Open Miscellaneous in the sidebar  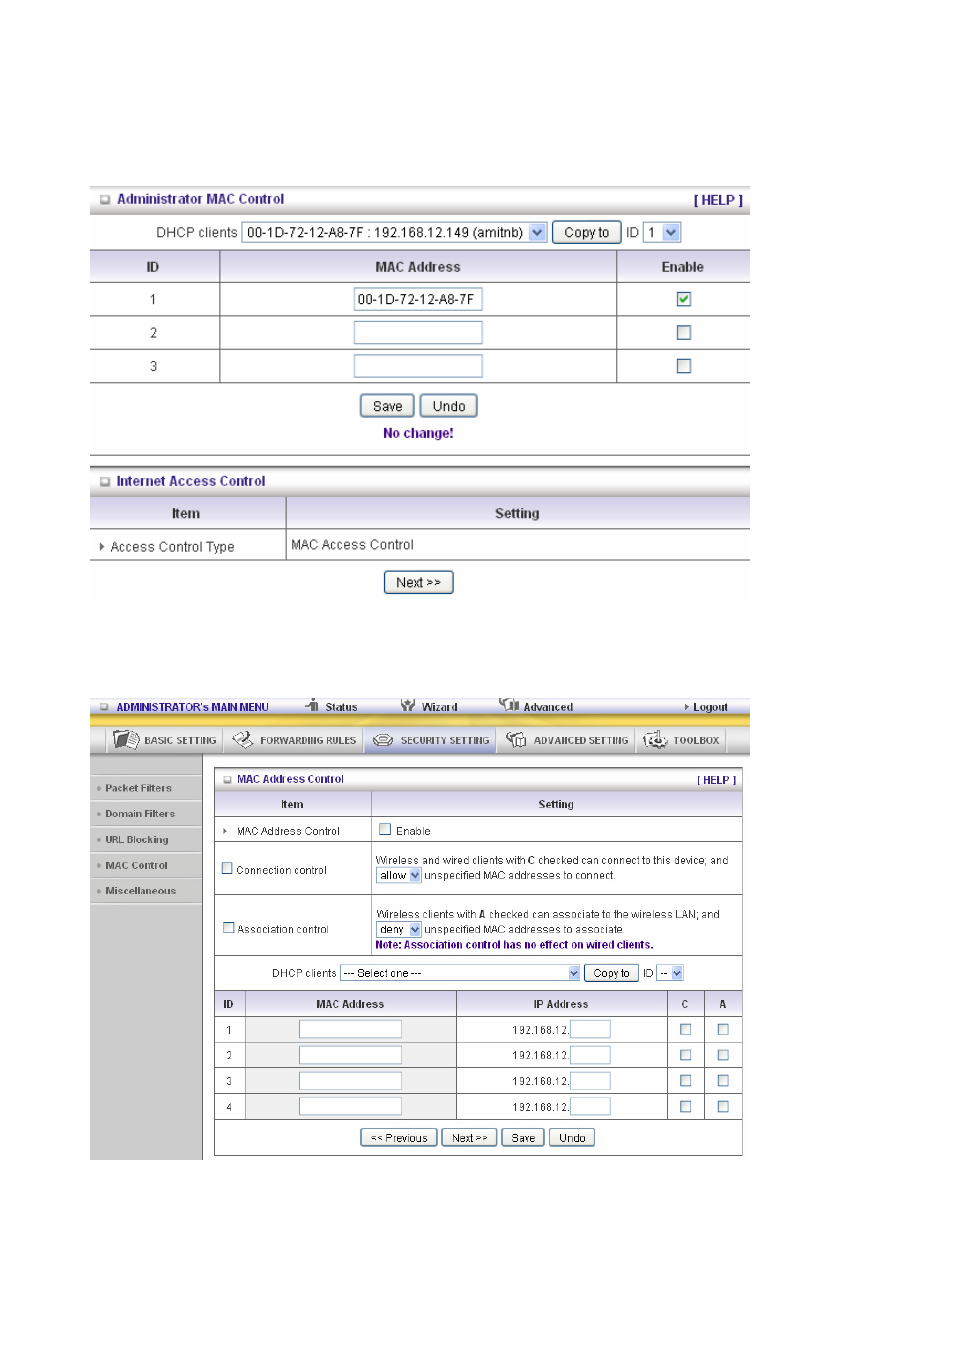pyautogui.click(x=141, y=891)
